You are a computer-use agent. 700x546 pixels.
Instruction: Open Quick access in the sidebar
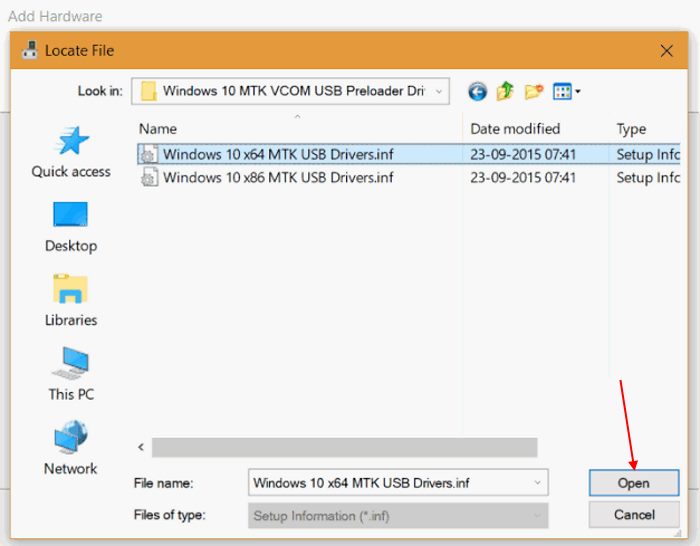pyautogui.click(x=71, y=152)
